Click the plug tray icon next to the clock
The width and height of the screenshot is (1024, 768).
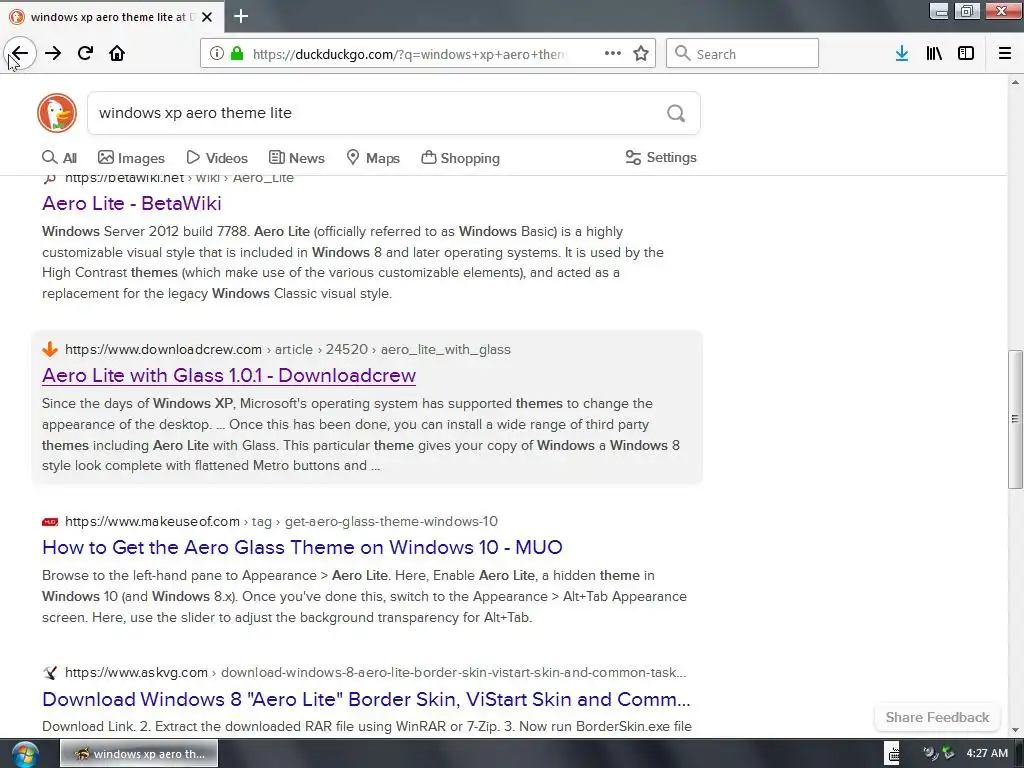pyautogui.click(x=948, y=754)
